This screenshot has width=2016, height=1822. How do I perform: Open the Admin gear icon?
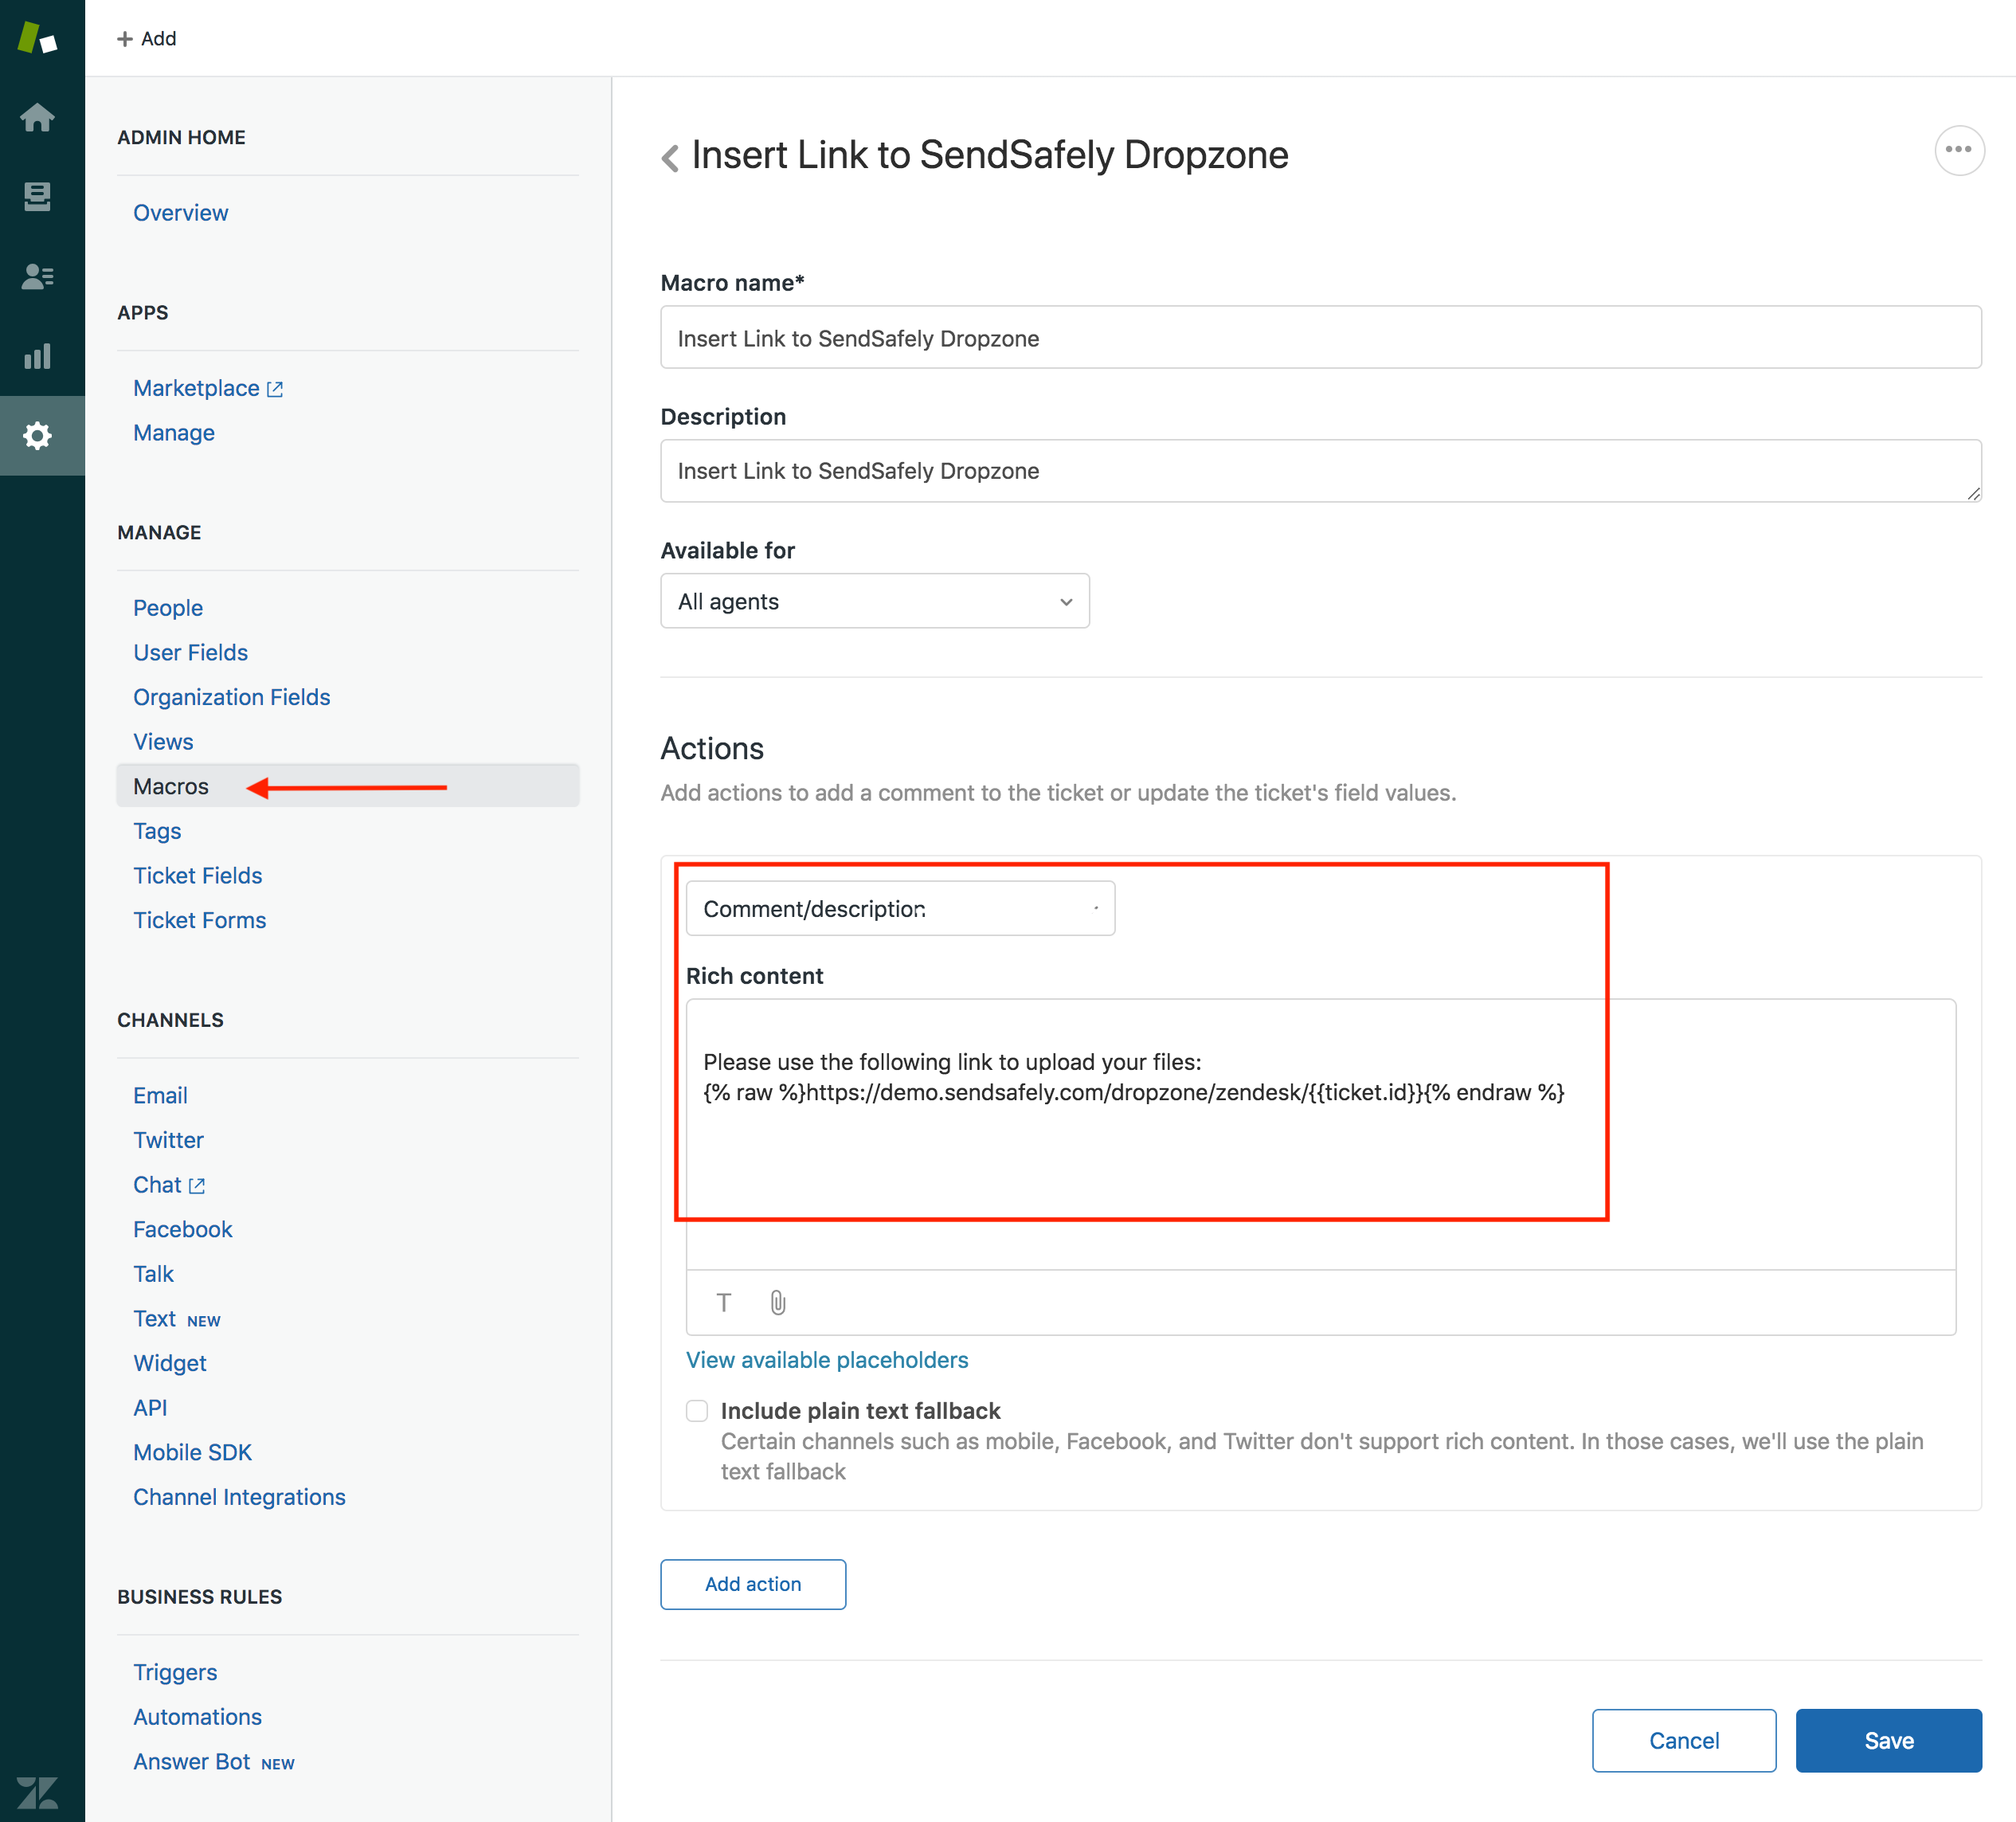(x=37, y=435)
